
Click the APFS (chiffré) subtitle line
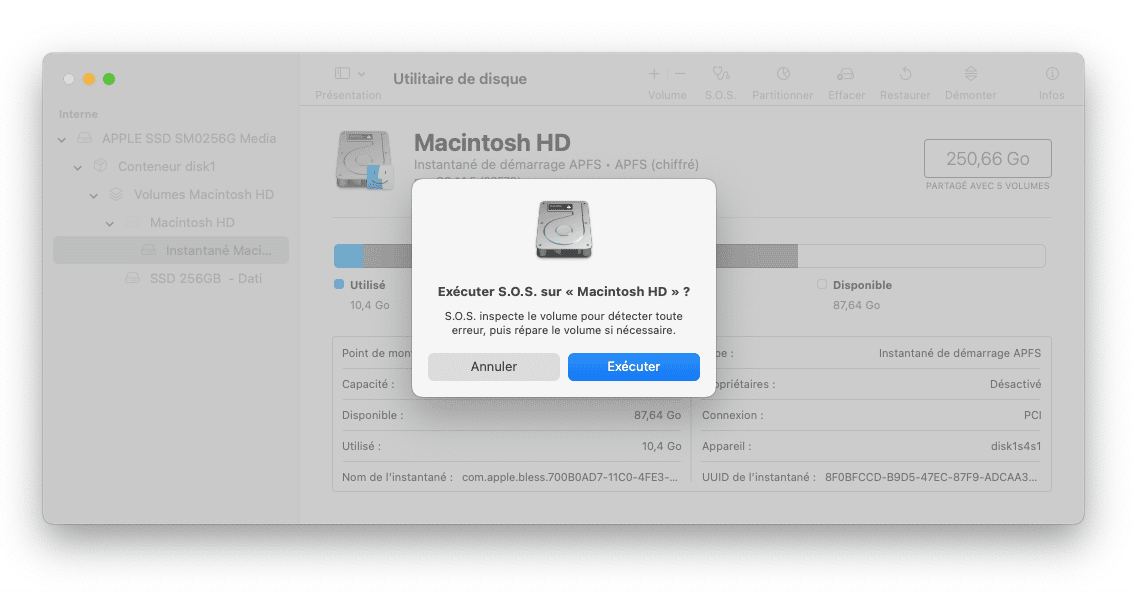pos(556,164)
